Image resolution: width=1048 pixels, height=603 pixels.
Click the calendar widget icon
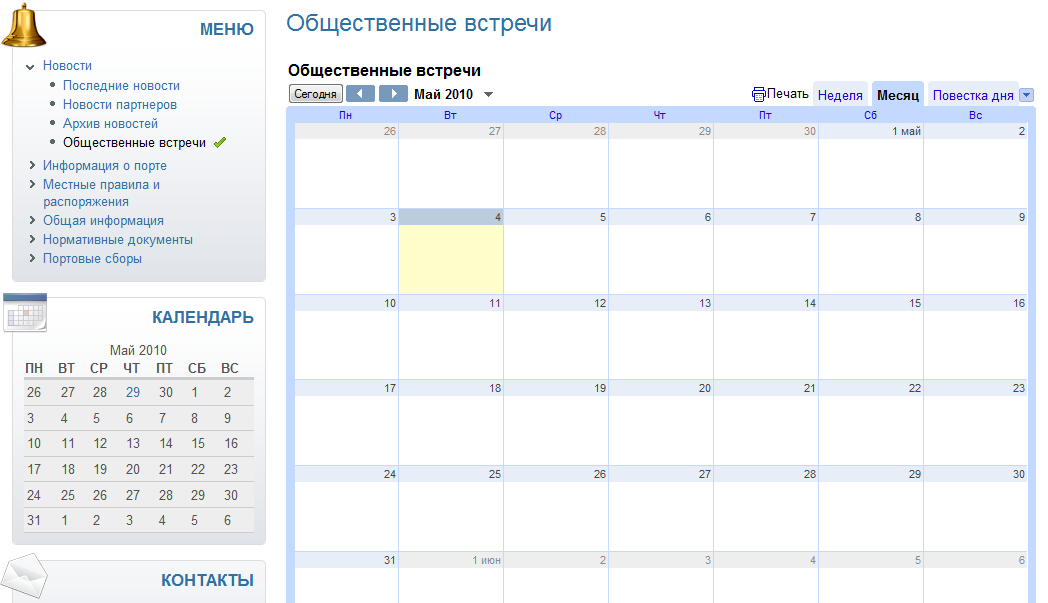point(25,313)
